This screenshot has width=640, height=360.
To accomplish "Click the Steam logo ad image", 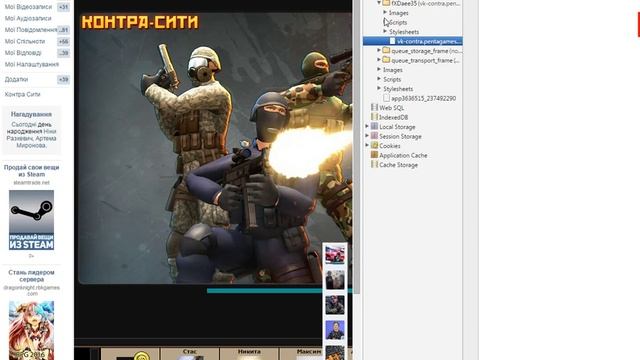I will (31, 220).
